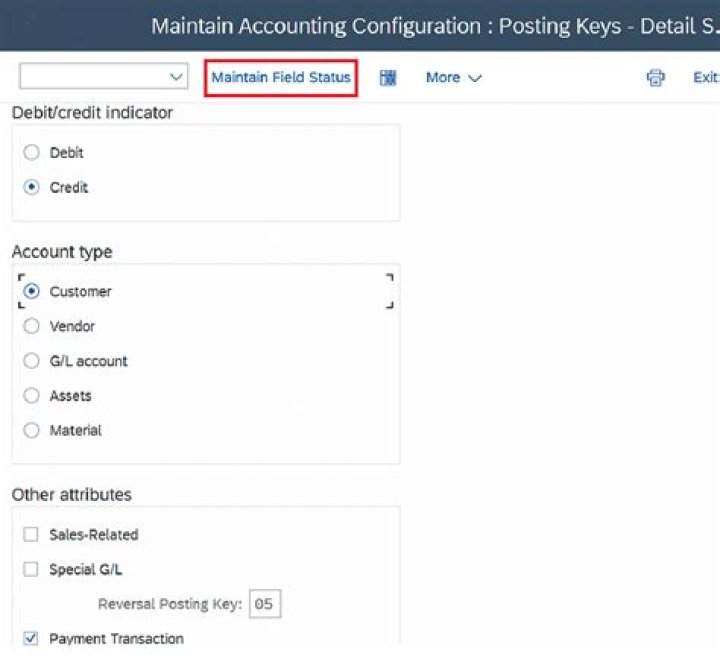Screen dimensions: 720x668
Task: Choose Vendor account type
Action: [31, 326]
